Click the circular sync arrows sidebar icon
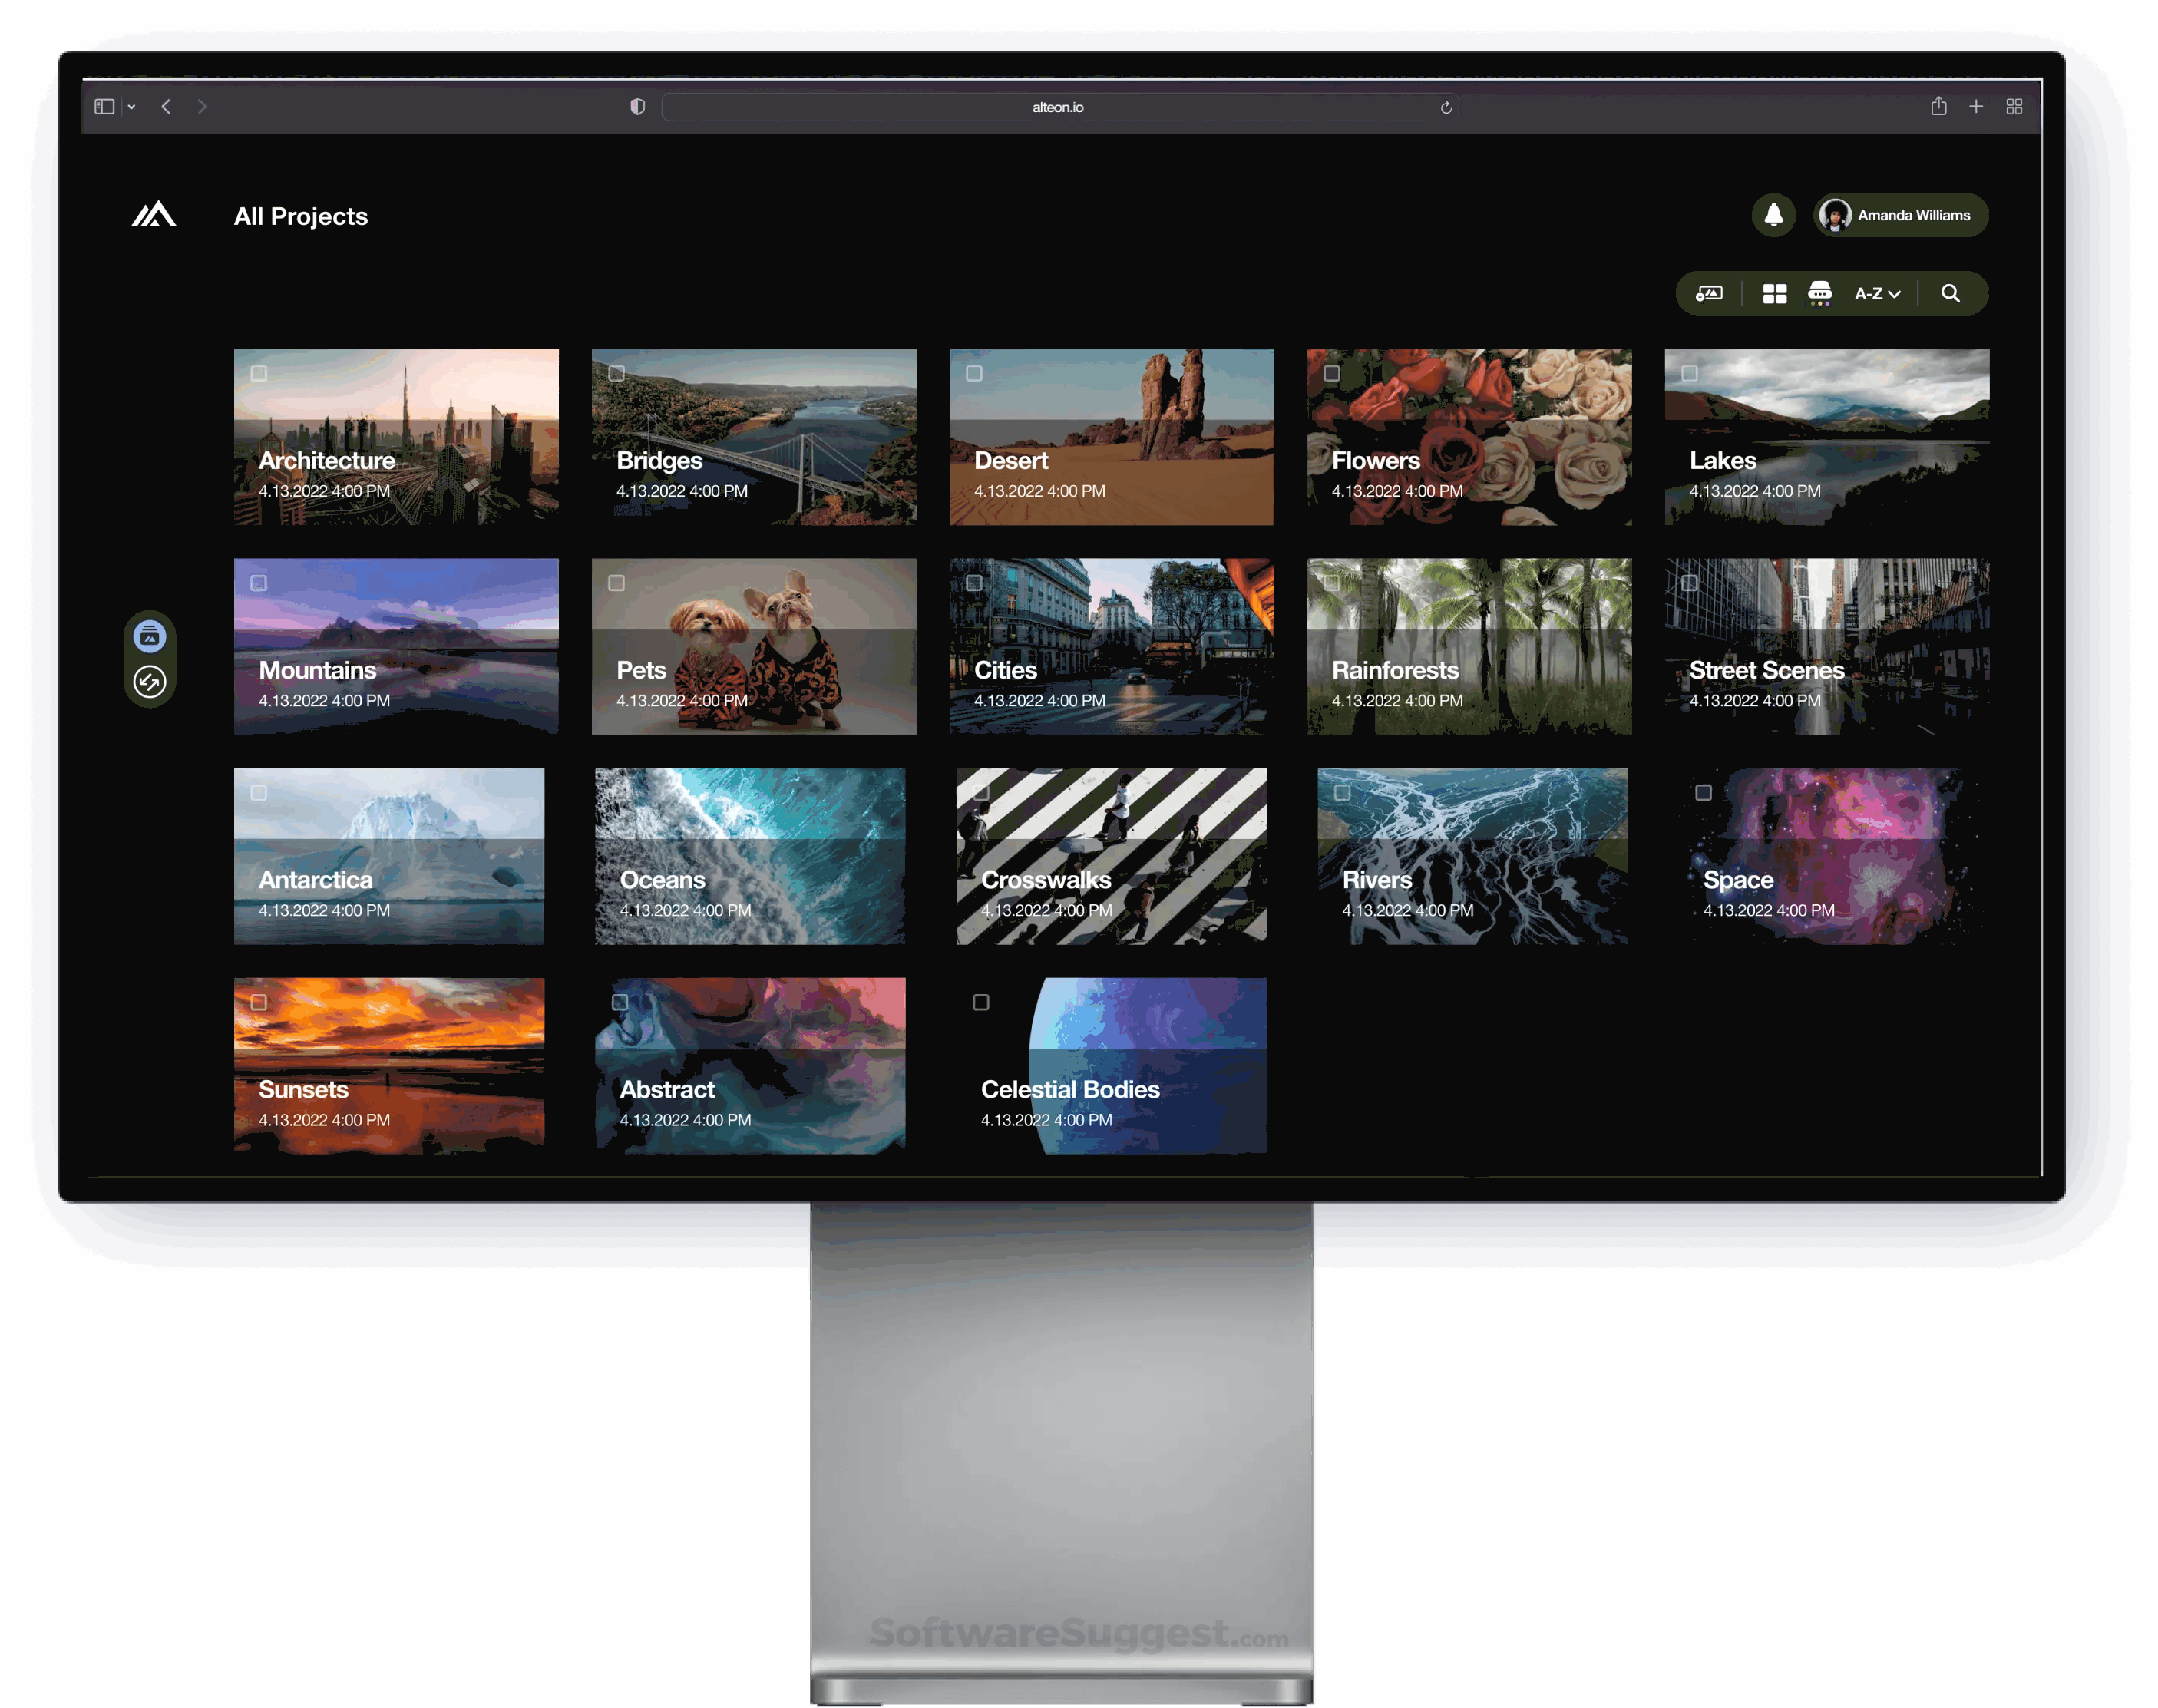2158x1708 pixels. point(150,682)
